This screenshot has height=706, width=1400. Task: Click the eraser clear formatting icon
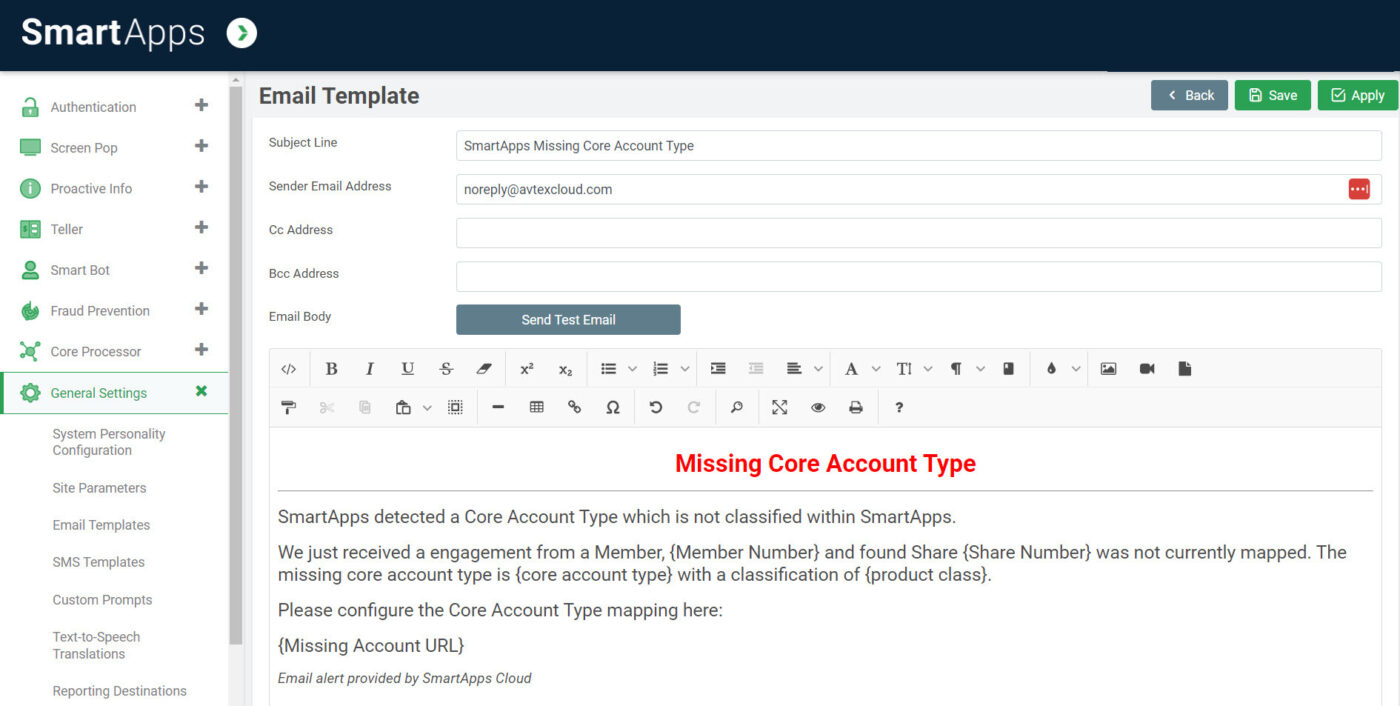pos(484,369)
